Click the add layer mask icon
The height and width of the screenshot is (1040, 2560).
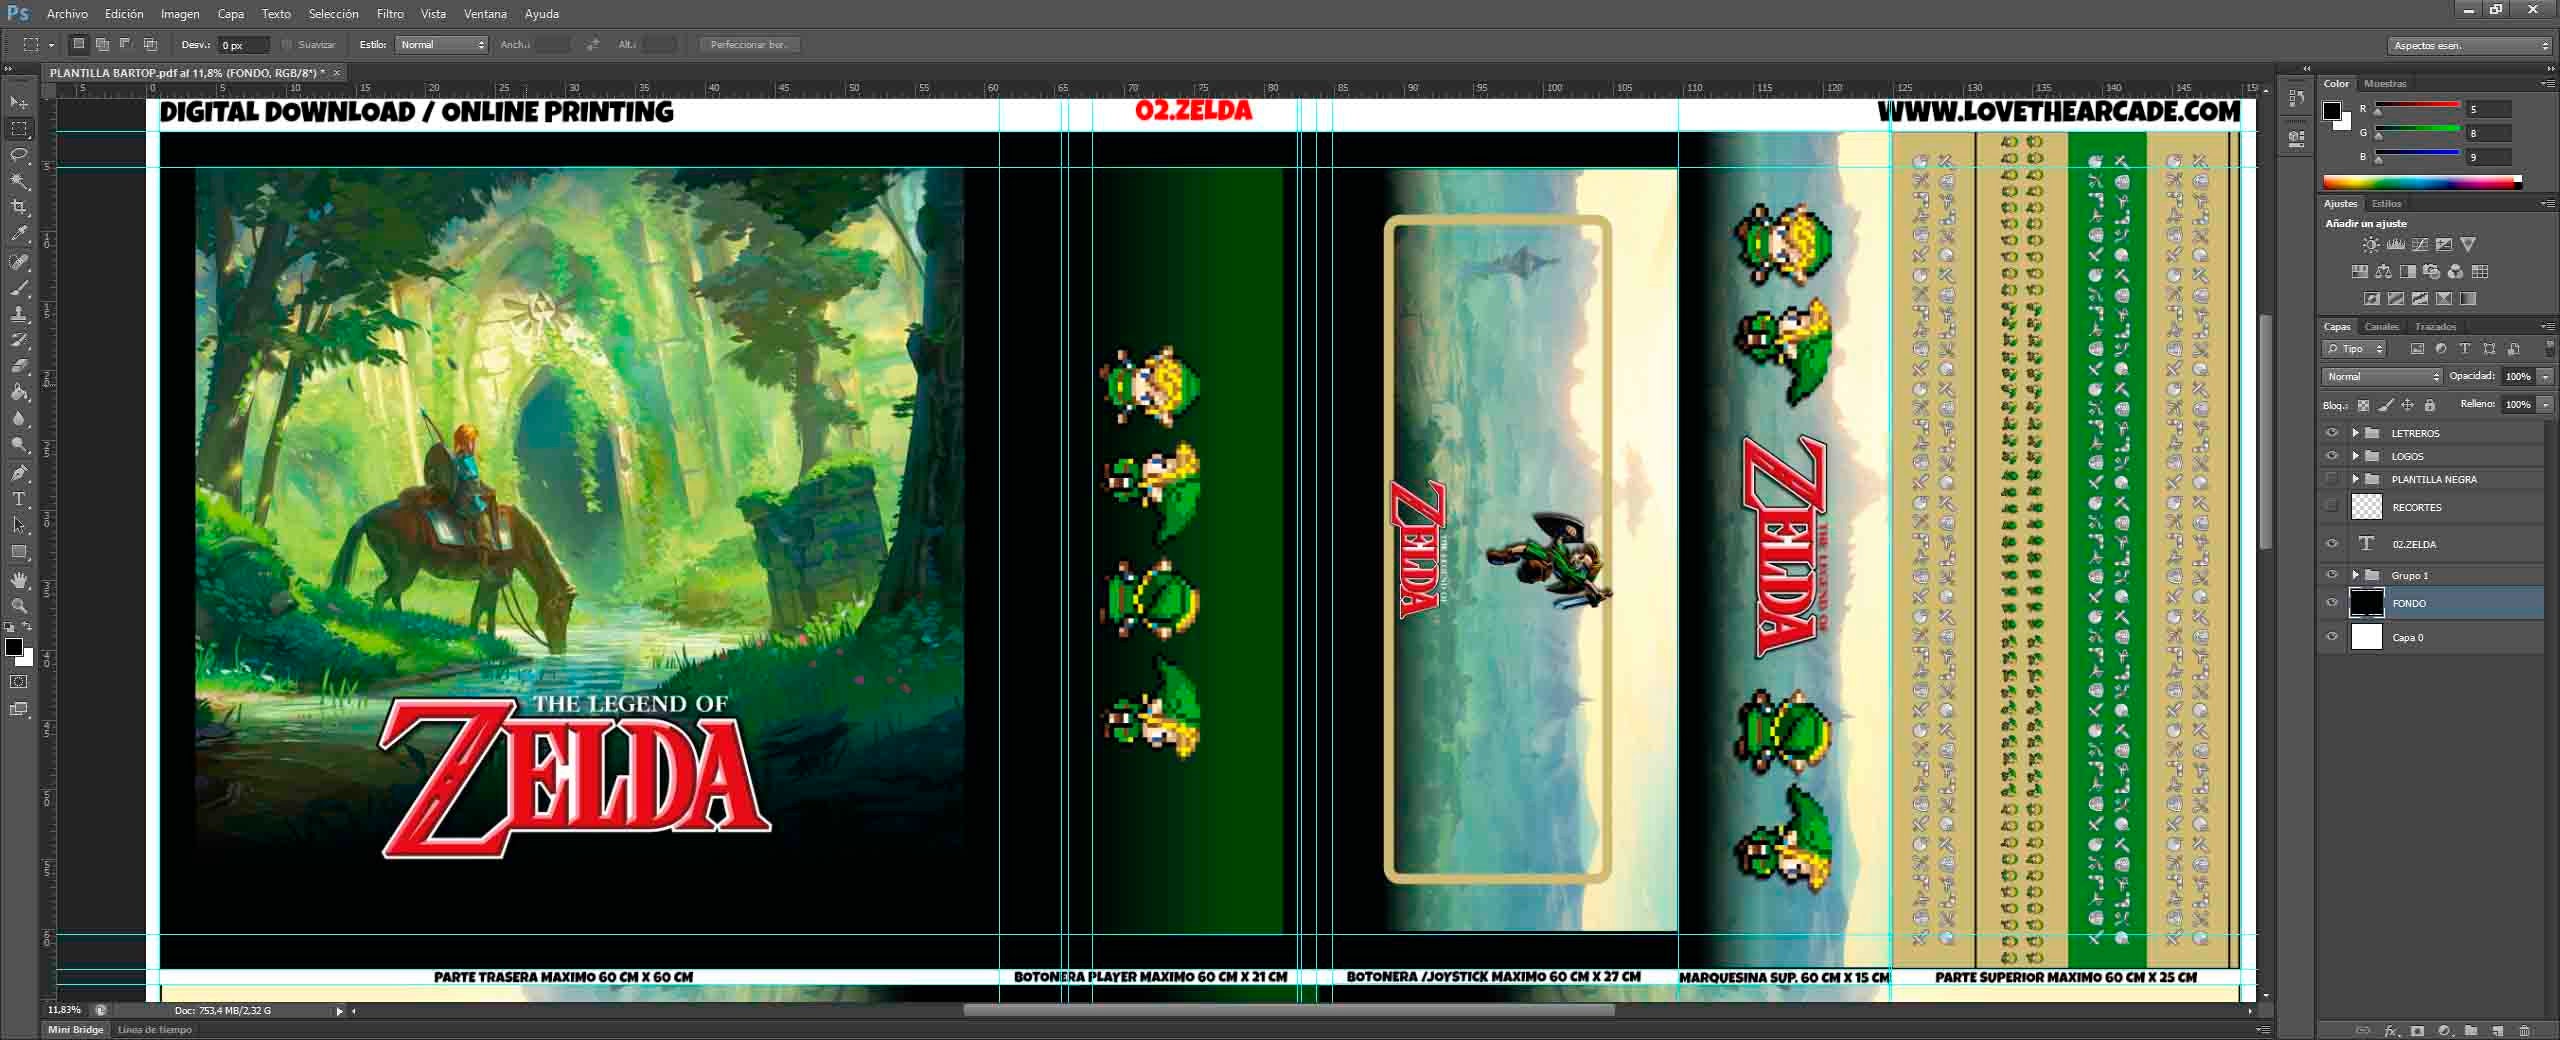click(2417, 1032)
